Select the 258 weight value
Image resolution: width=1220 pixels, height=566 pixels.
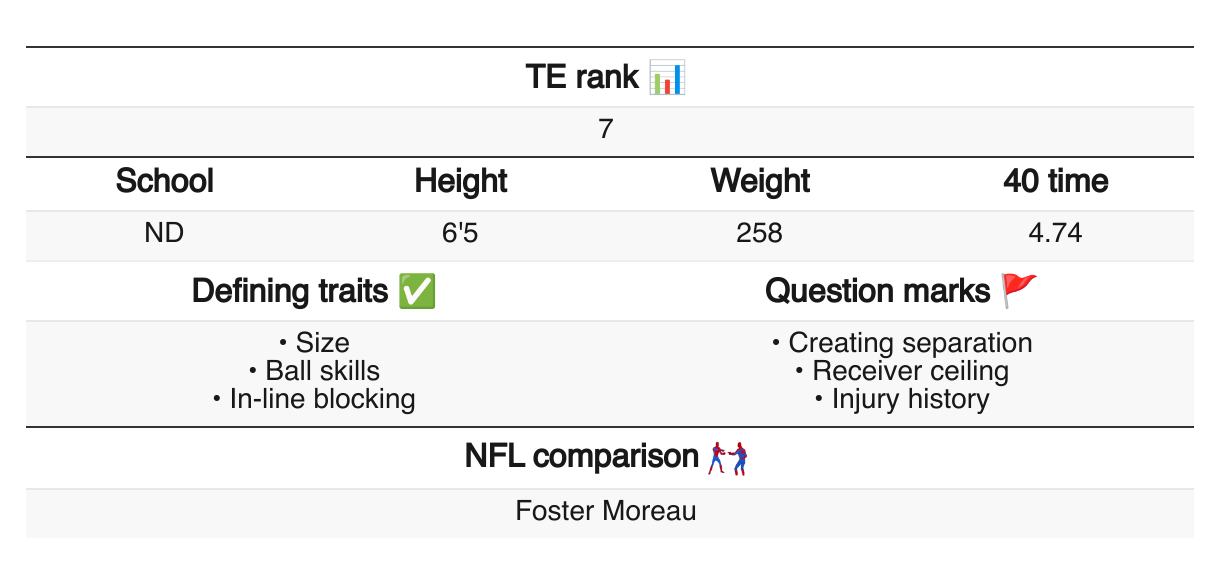click(759, 234)
